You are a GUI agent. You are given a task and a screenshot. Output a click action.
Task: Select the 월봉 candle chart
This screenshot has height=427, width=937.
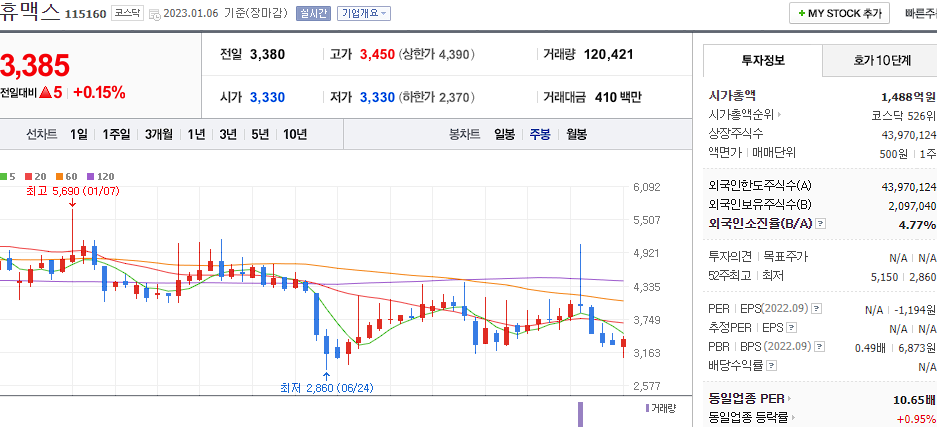[x=577, y=134]
